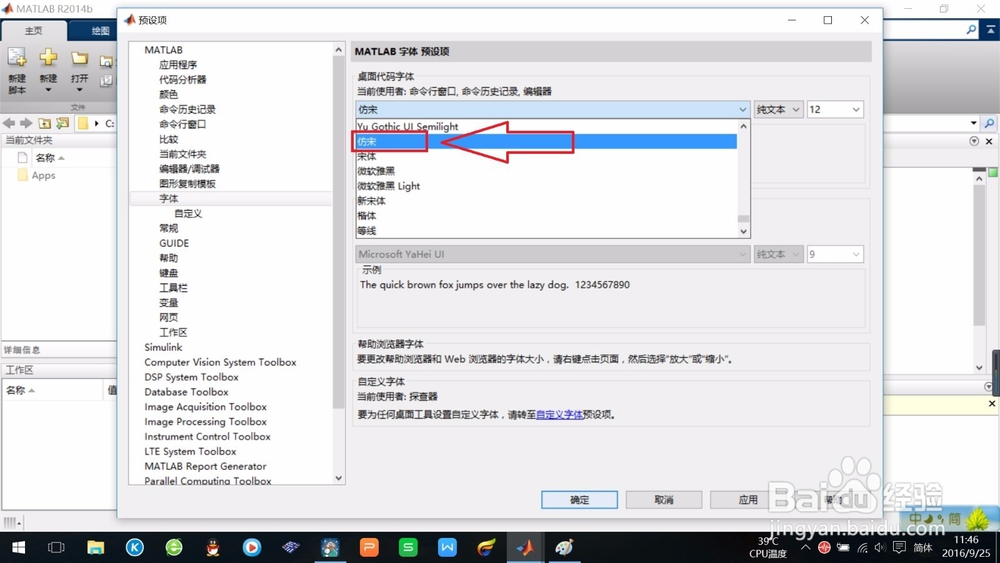This screenshot has width=1000, height=563.
Task: Click the New Script icon in MATLAB toolbar
Action: [17, 58]
